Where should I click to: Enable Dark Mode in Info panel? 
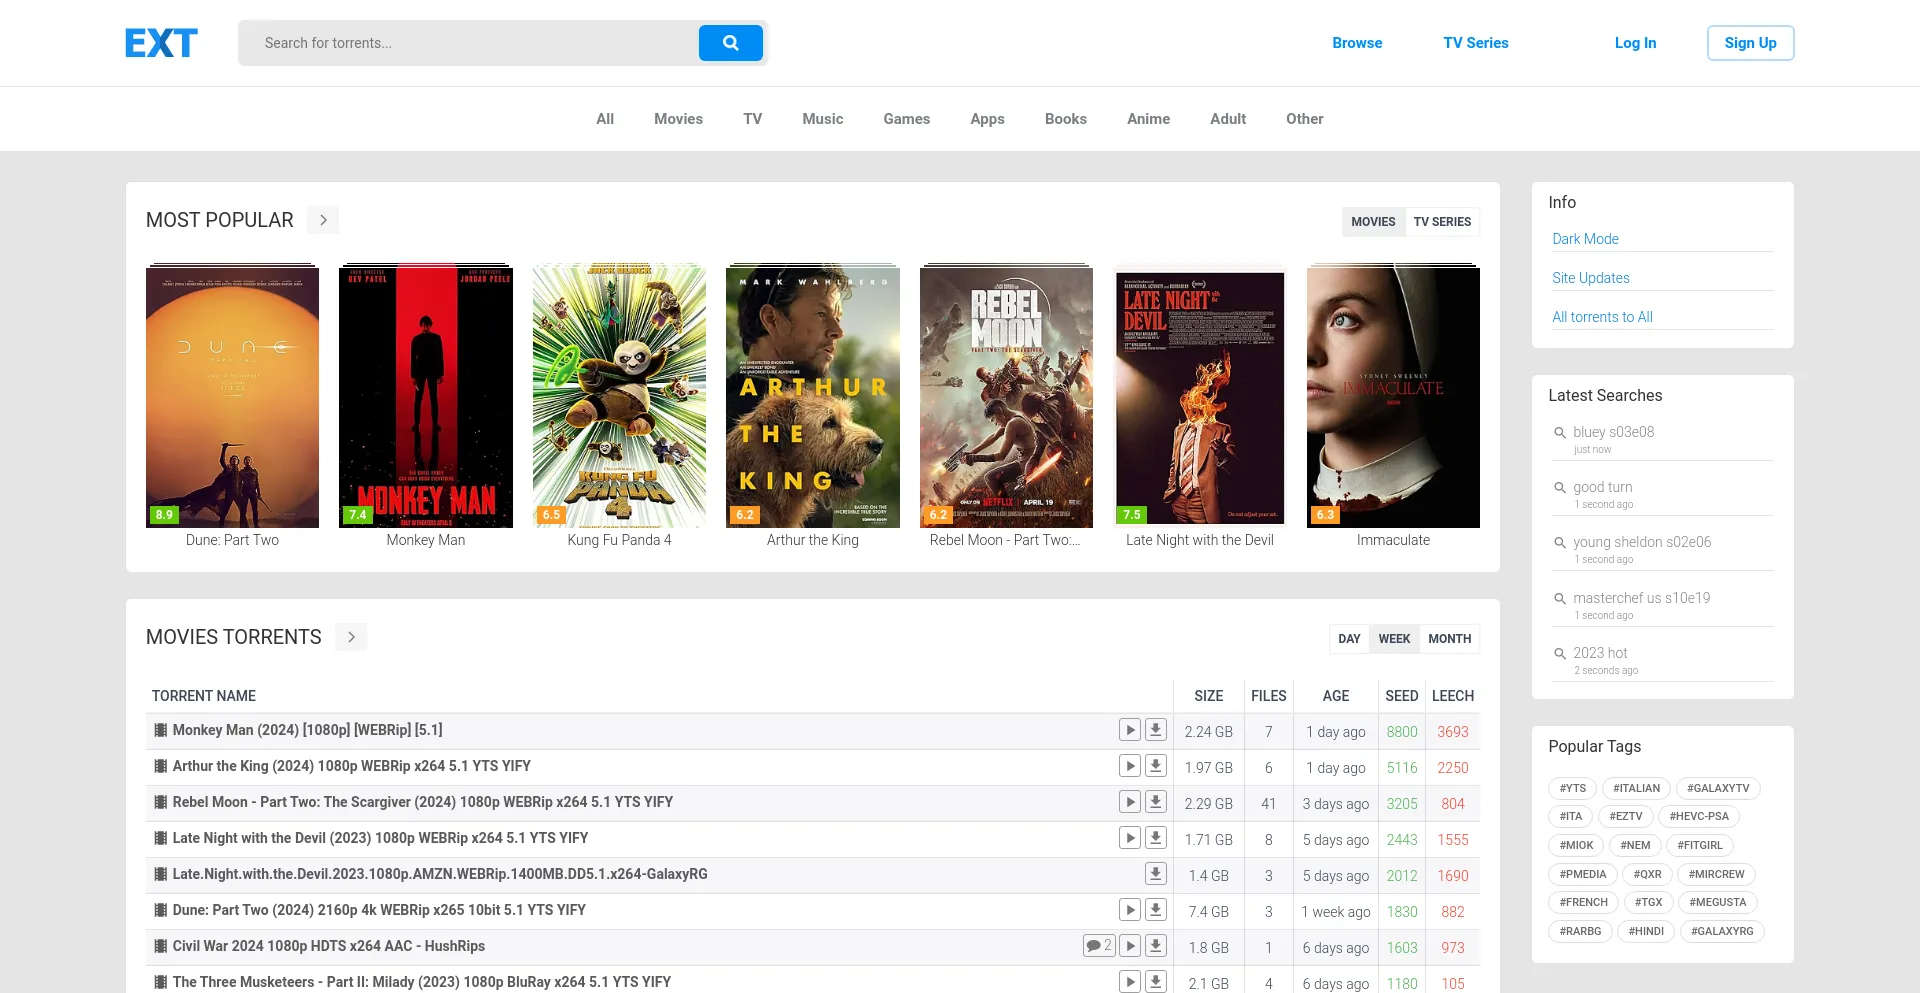click(x=1585, y=239)
